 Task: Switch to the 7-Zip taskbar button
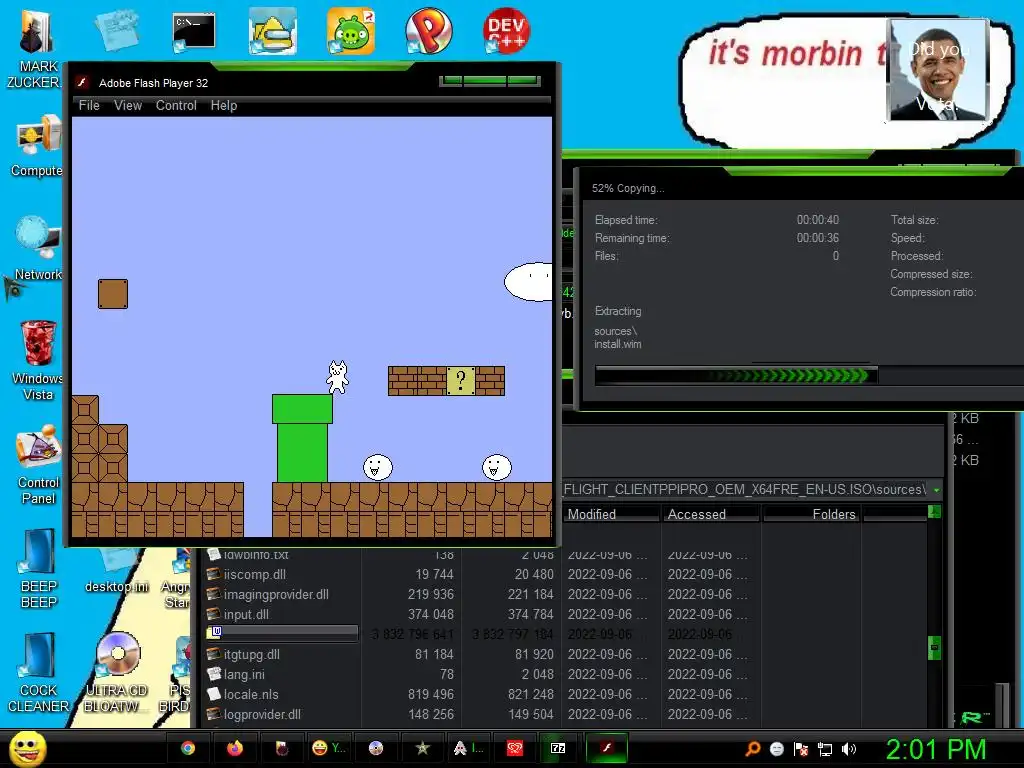(x=558, y=748)
